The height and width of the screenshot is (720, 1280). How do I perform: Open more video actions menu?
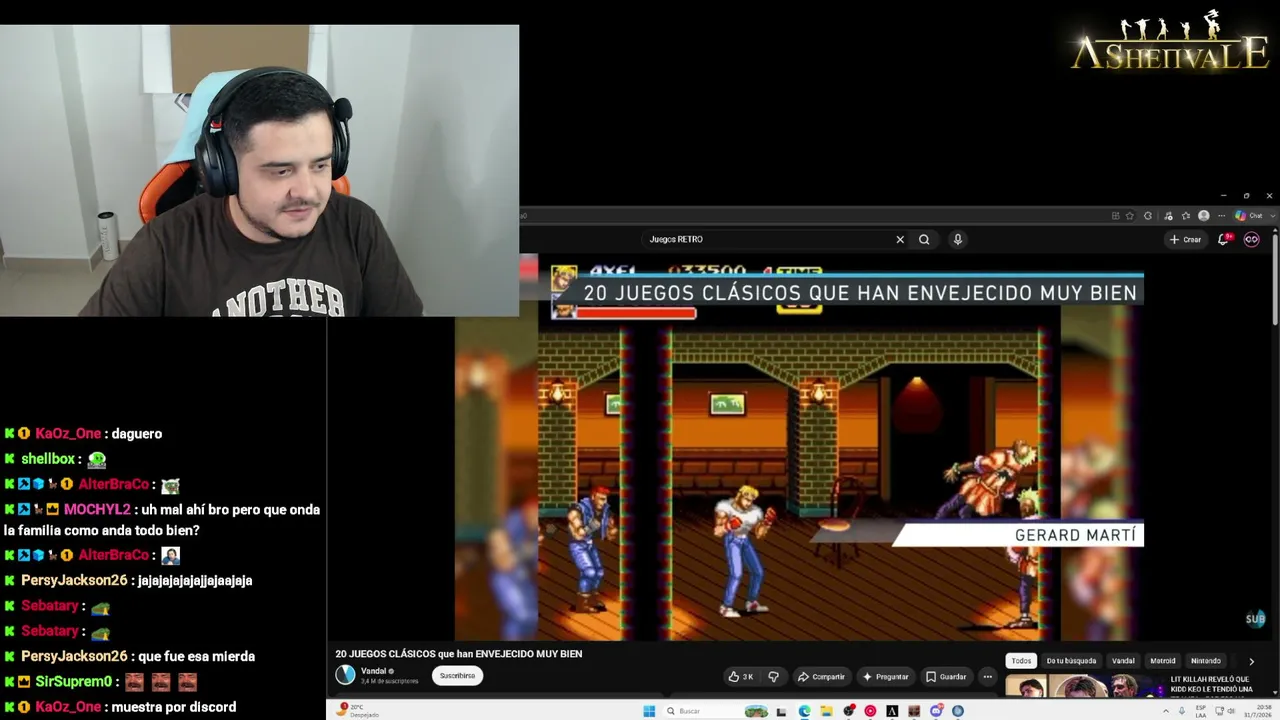pyautogui.click(x=987, y=677)
